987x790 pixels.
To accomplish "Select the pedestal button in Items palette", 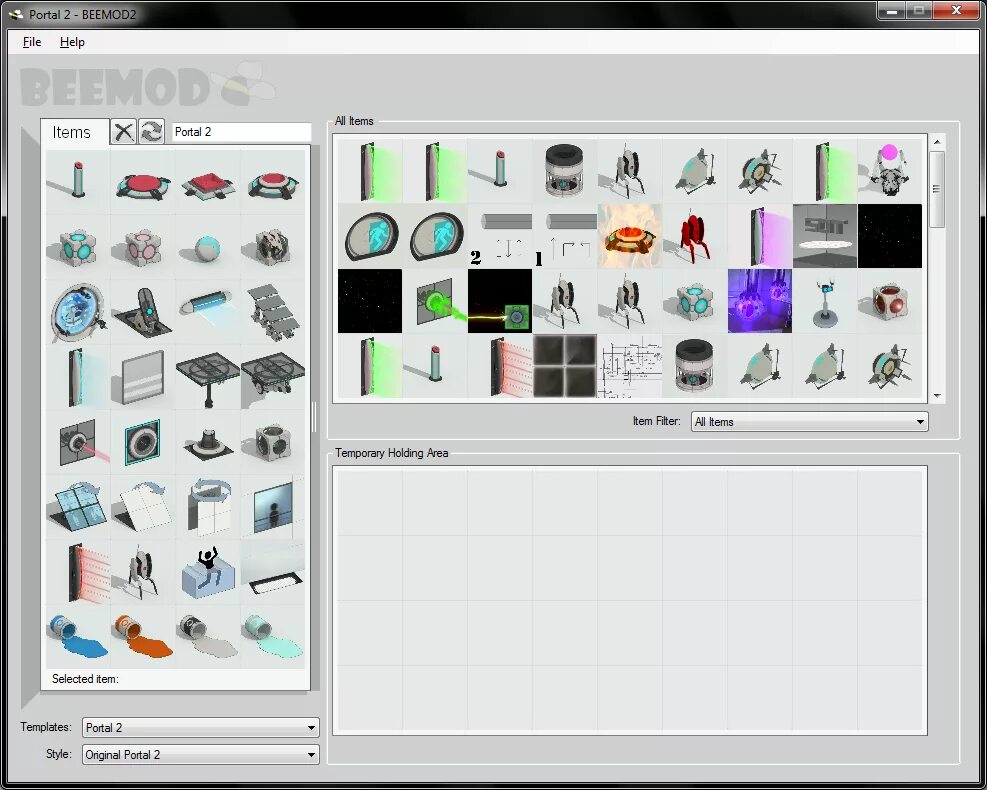I will pos(77,181).
